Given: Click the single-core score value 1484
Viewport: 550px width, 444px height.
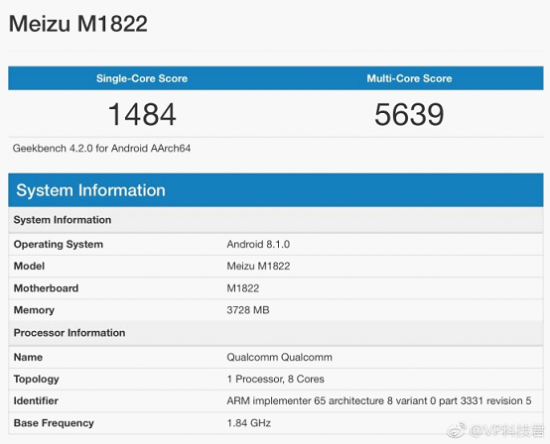Looking at the screenshot, I should pyautogui.click(x=142, y=114).
